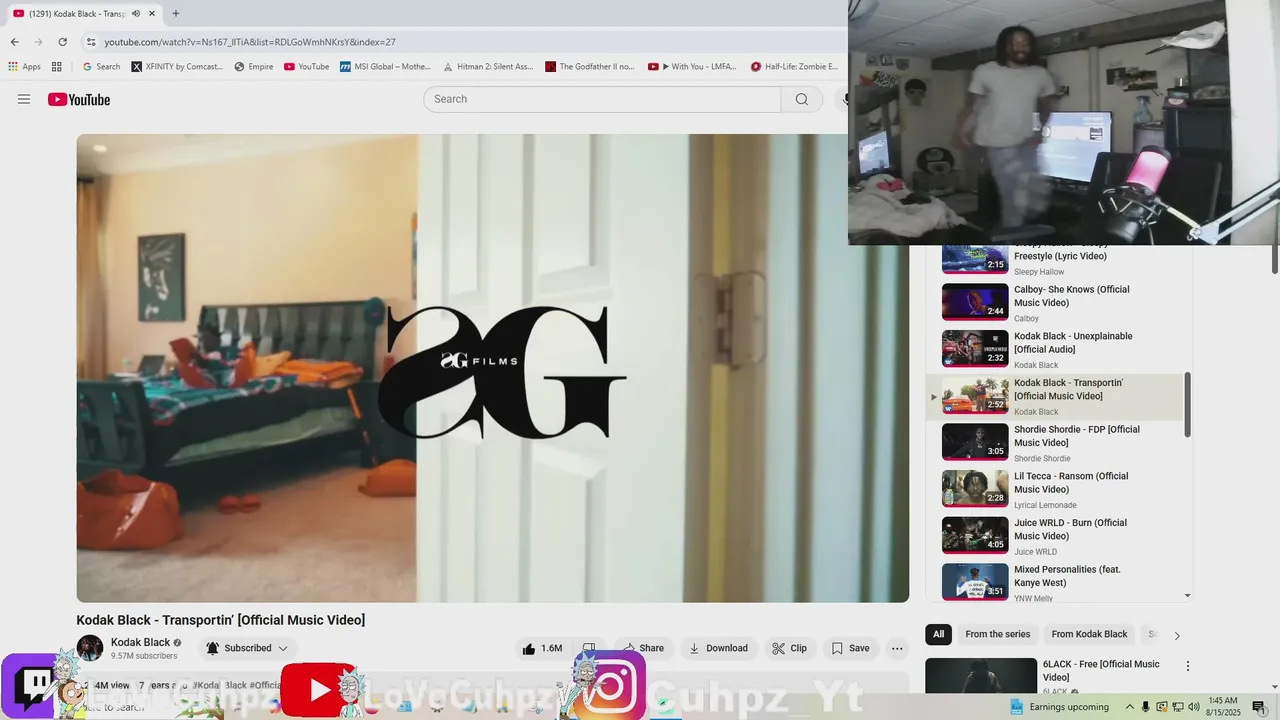Open Earnings upcoming taskbar widget

click(x=1058, y=707)
